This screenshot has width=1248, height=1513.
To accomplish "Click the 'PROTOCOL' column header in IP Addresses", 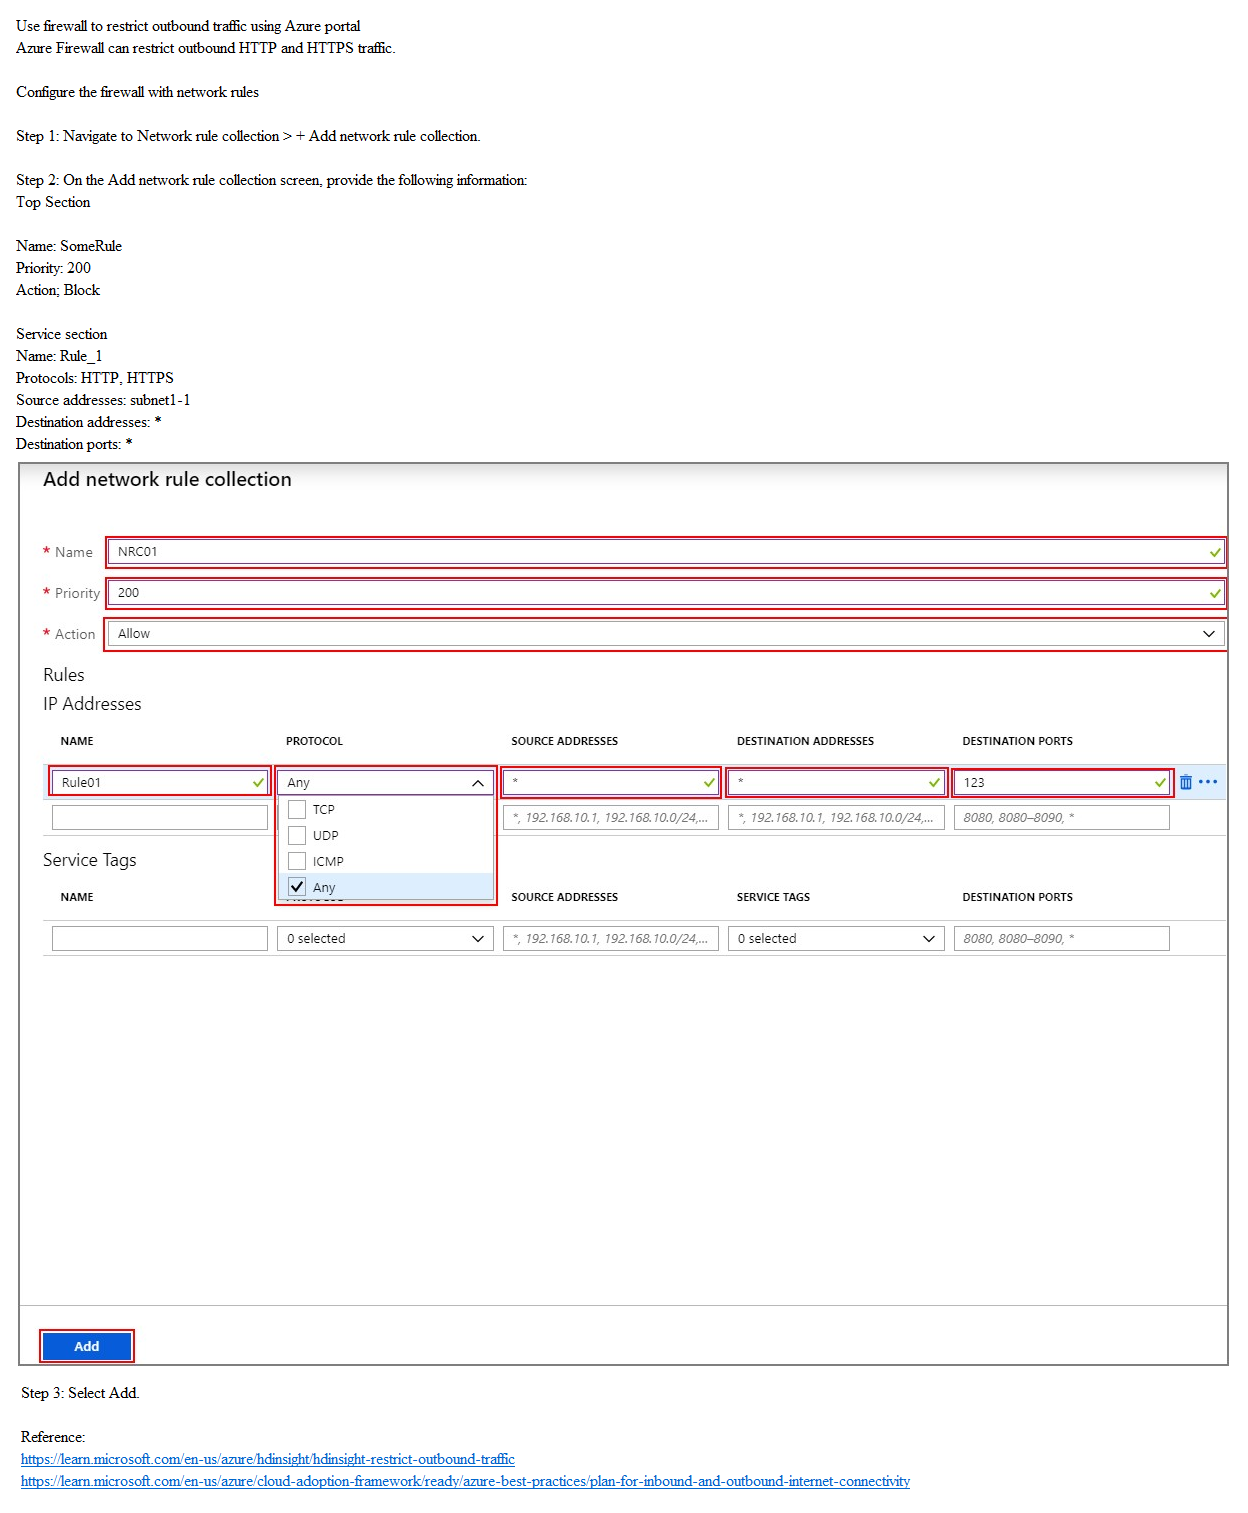I will pos(314,741).
